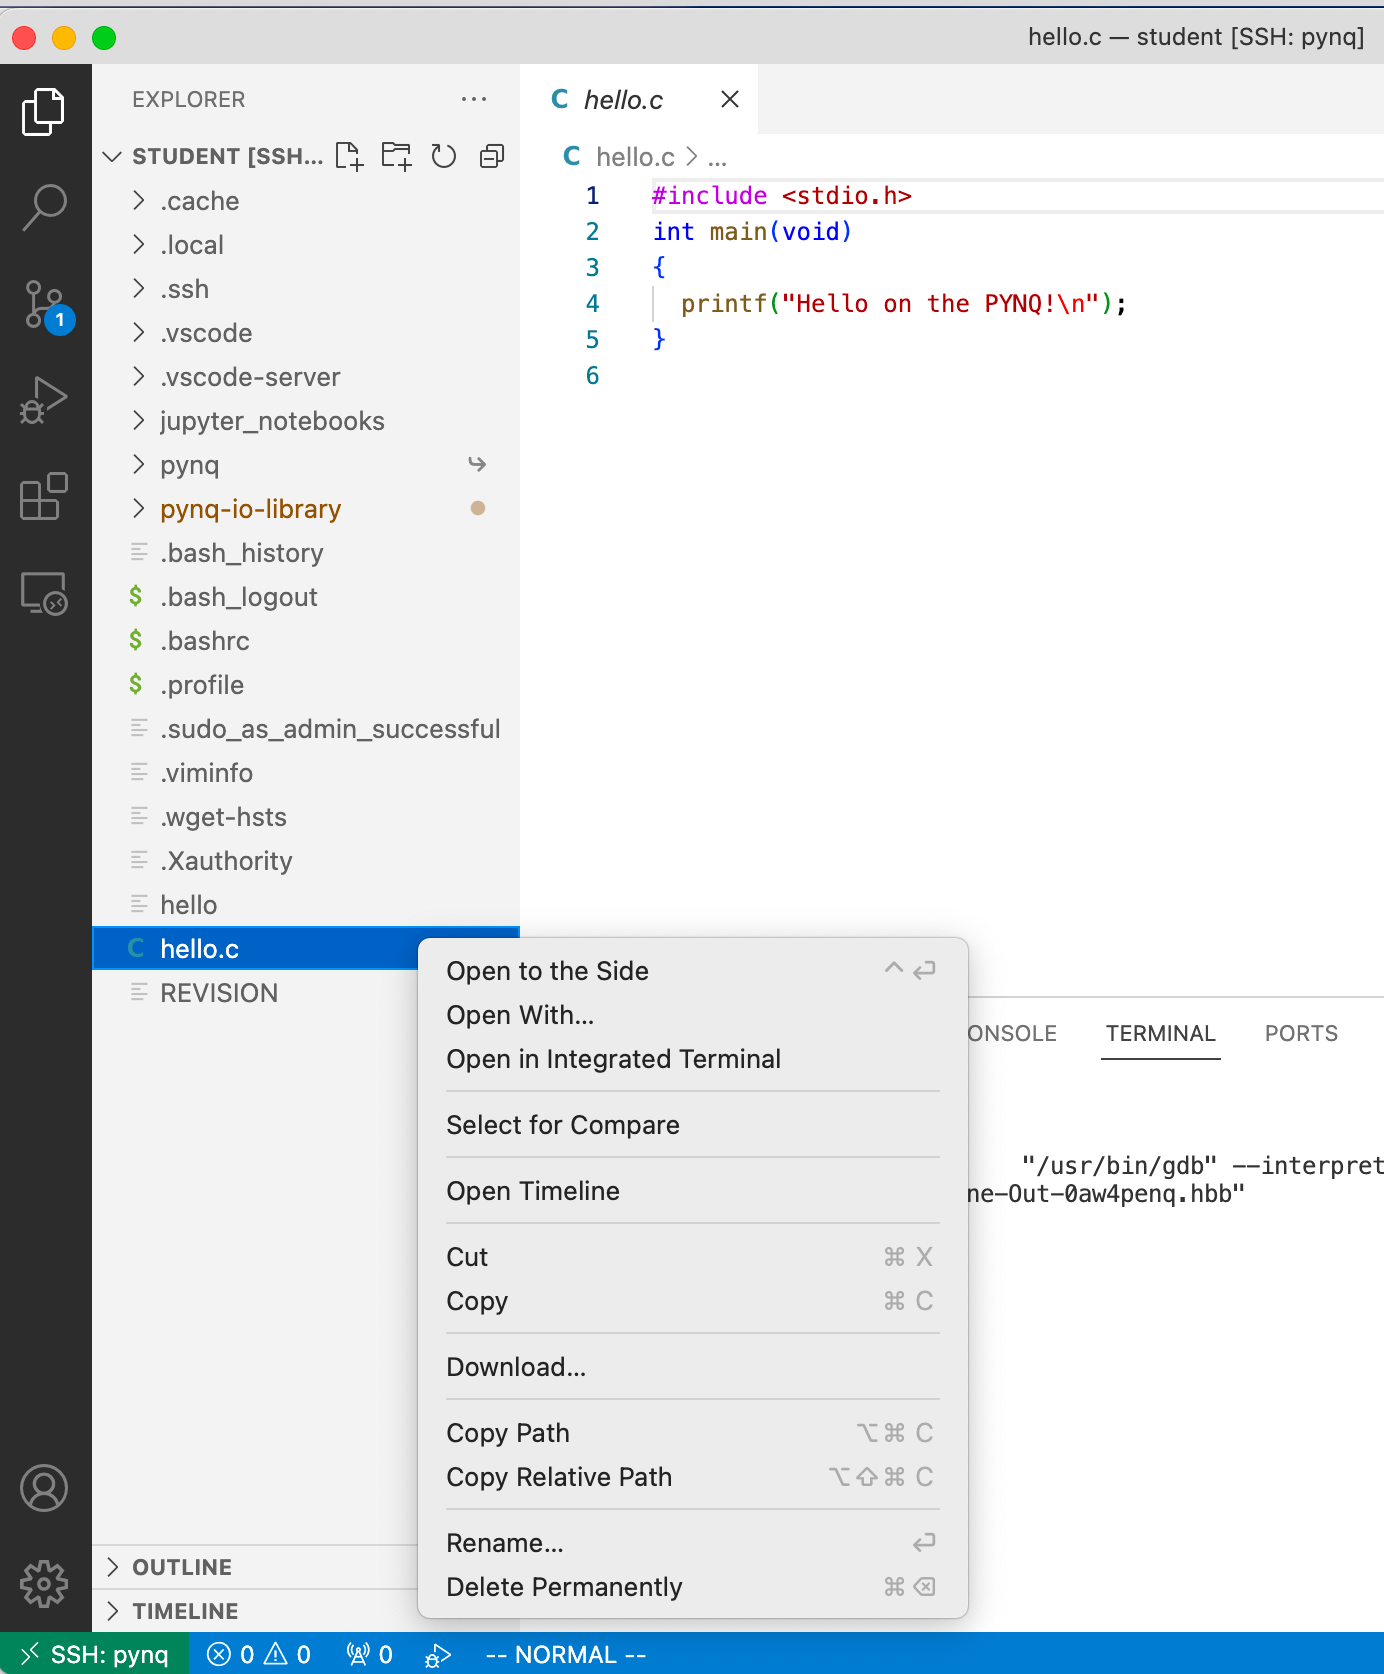
Task: Open the Accounts menu icon
Action: click(x=44, y=1489)
